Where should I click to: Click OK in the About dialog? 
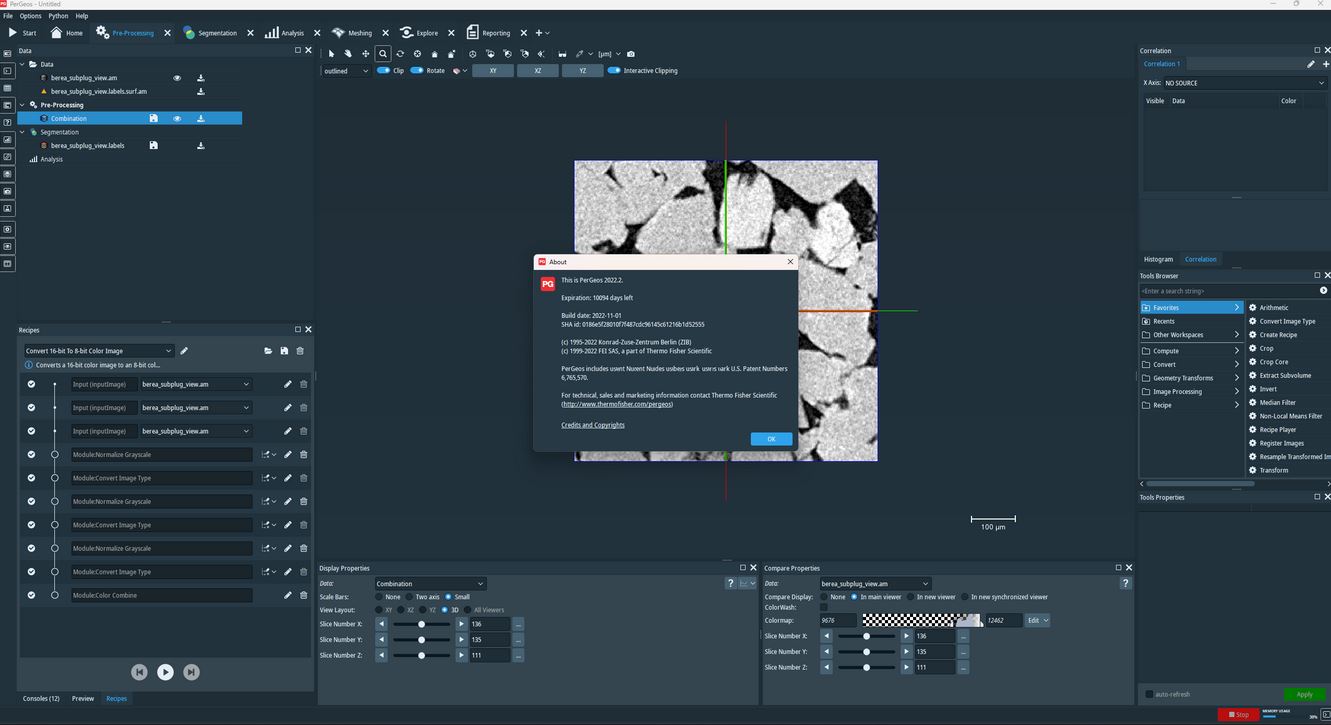771,439
